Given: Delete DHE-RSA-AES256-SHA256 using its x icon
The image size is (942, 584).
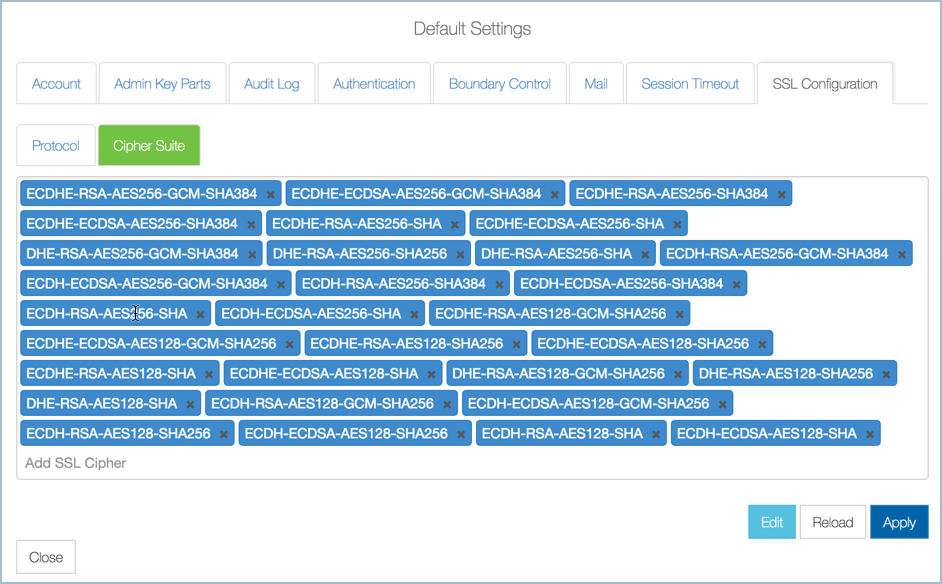Looking at the screenshot, I should (x=460, y=255).
